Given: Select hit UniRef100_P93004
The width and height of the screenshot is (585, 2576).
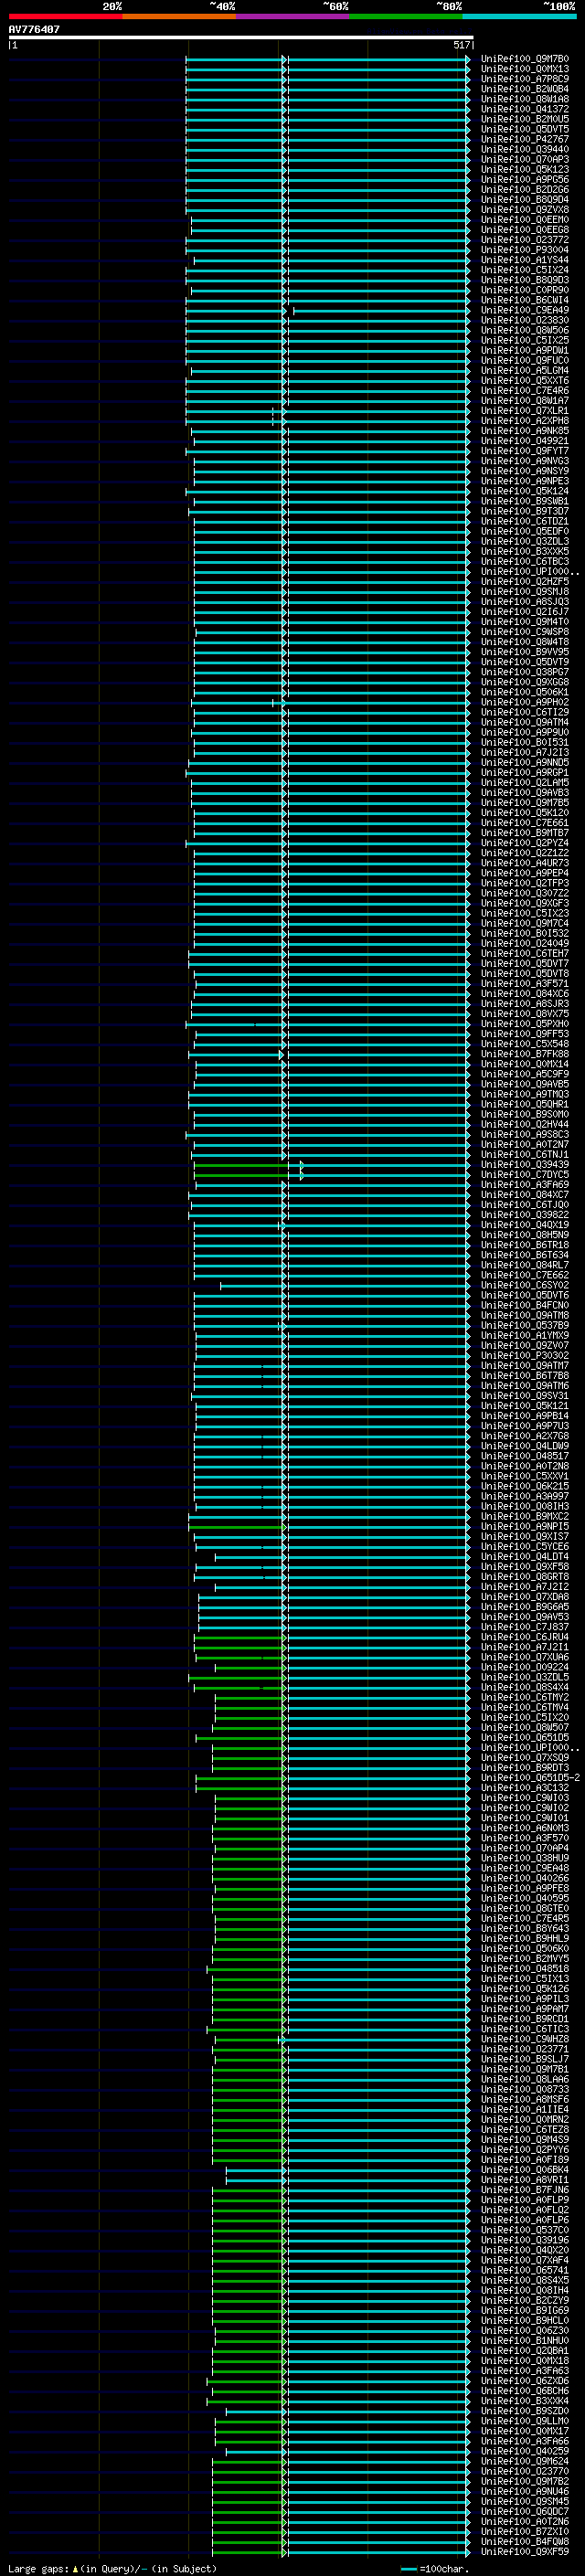Looking at the screenshot, I should click(525, 250).
